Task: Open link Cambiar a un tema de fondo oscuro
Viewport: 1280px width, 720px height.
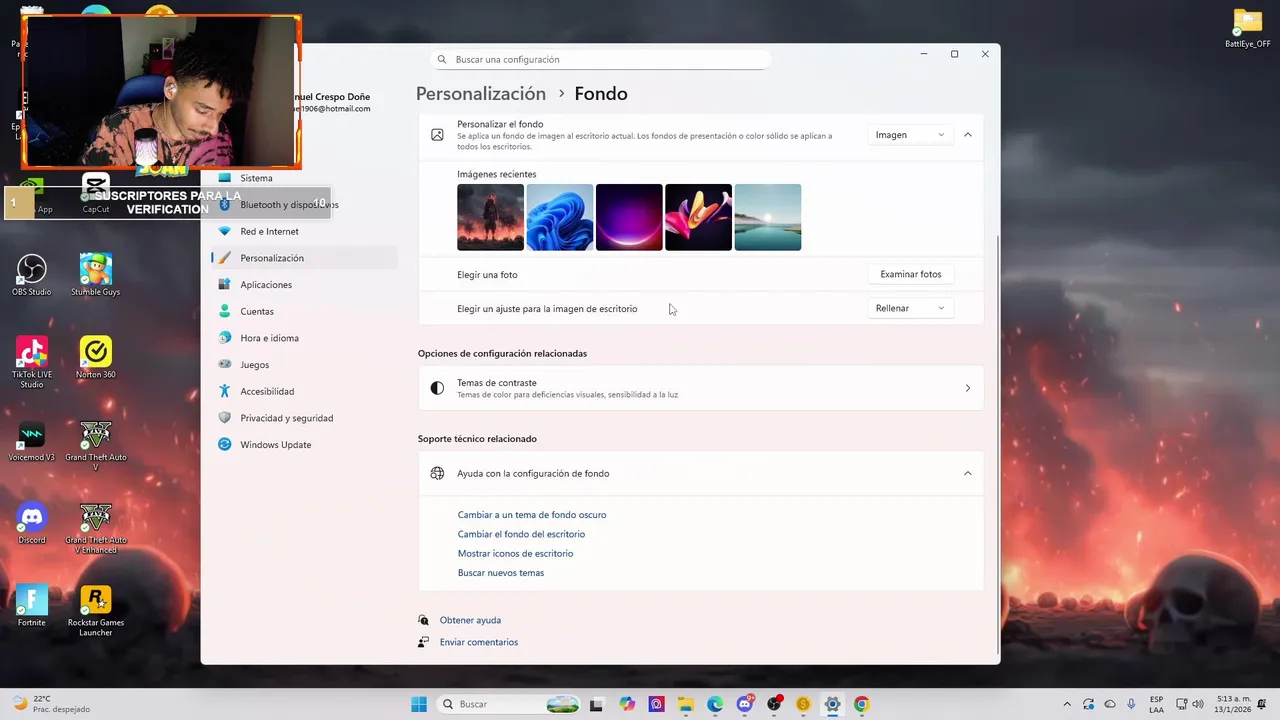Action: [532, 515]
